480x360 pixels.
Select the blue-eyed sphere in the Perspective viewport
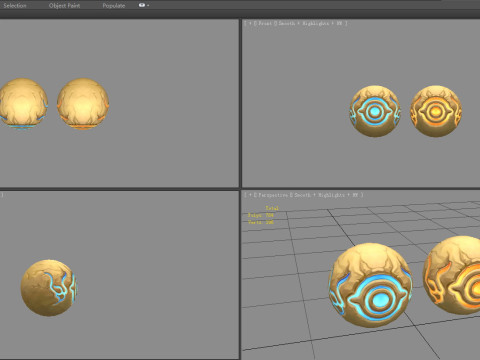(x=371, y=285)
